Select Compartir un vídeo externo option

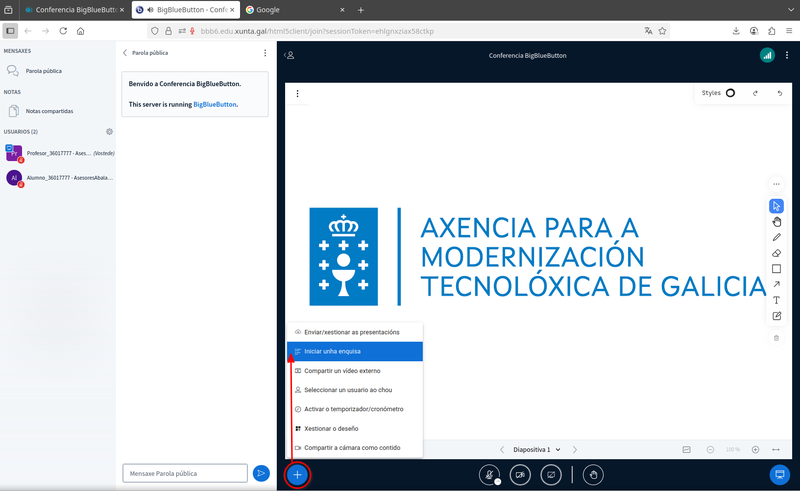(x=355, y=371)
